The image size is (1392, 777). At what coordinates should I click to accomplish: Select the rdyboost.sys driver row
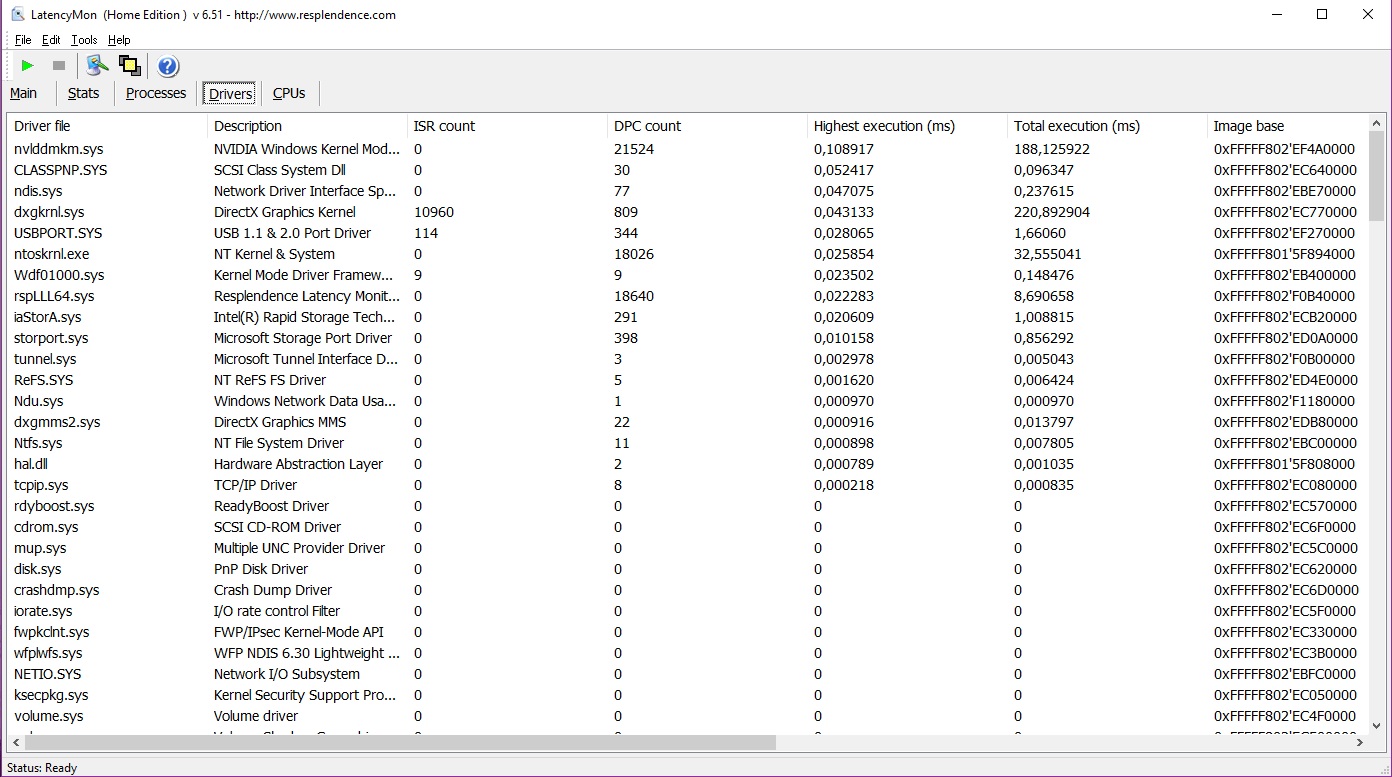pyautogui.click(x=688, y=506)
